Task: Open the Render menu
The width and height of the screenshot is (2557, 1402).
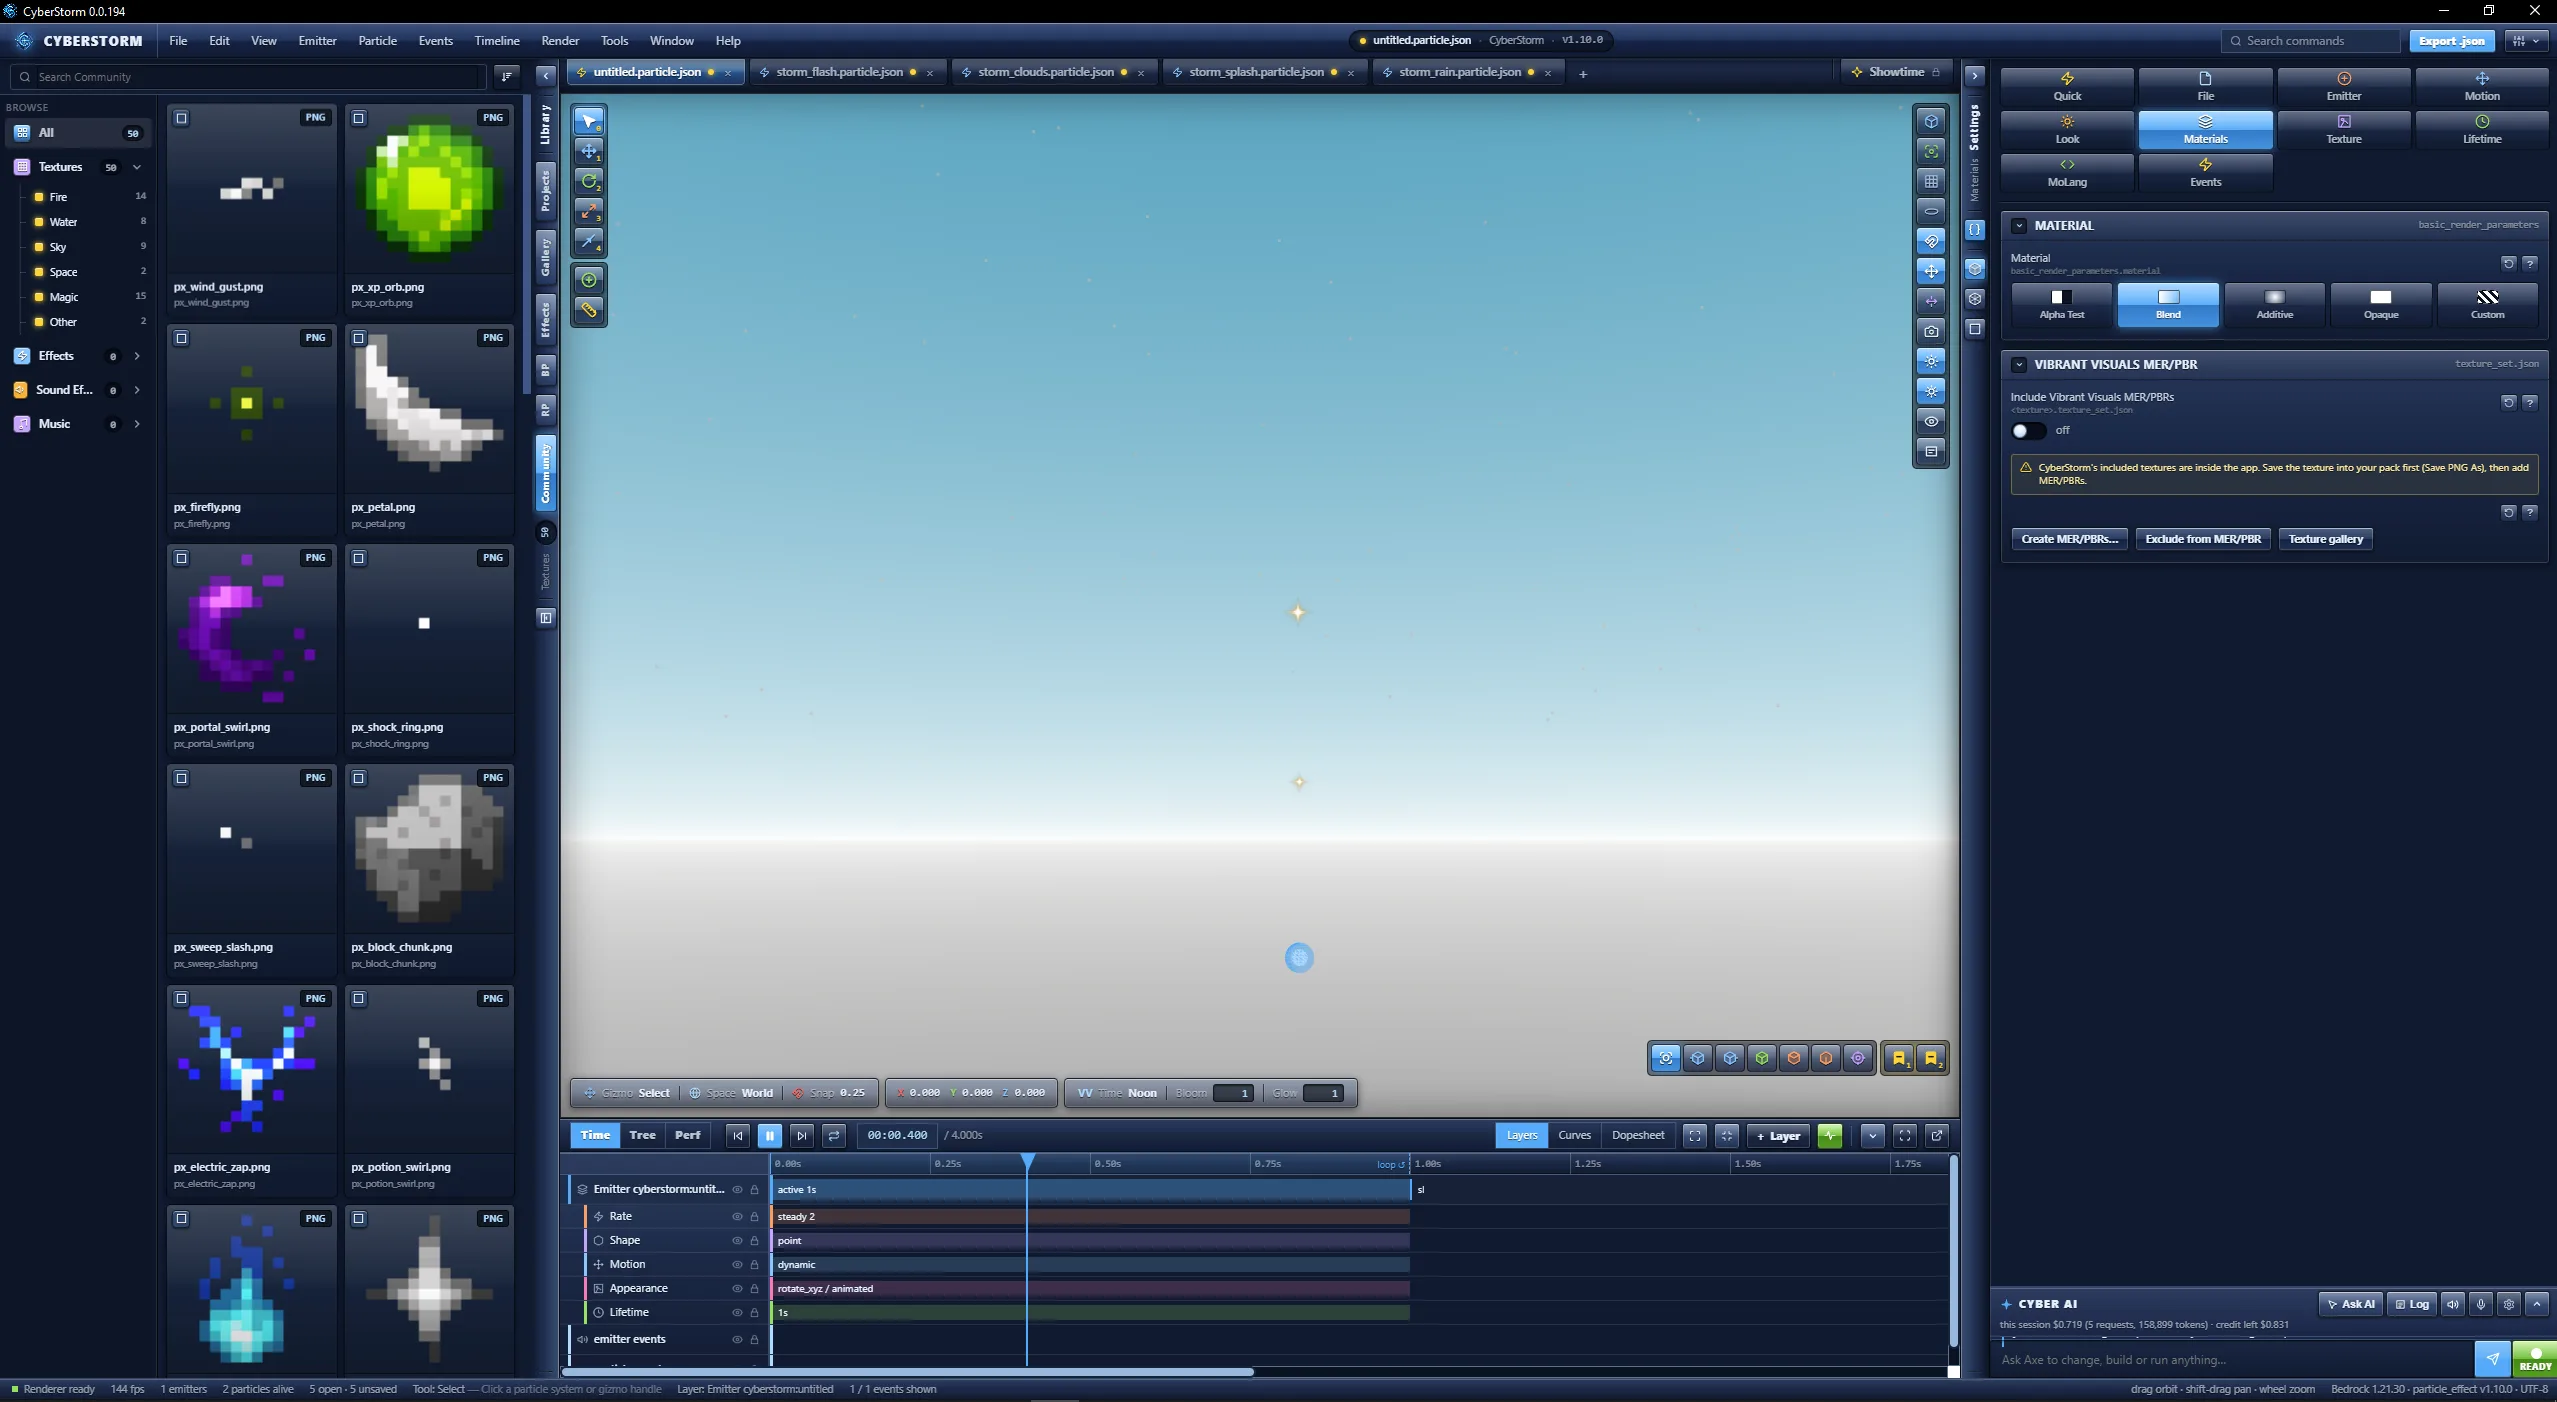Action: (x=560, y=41)
